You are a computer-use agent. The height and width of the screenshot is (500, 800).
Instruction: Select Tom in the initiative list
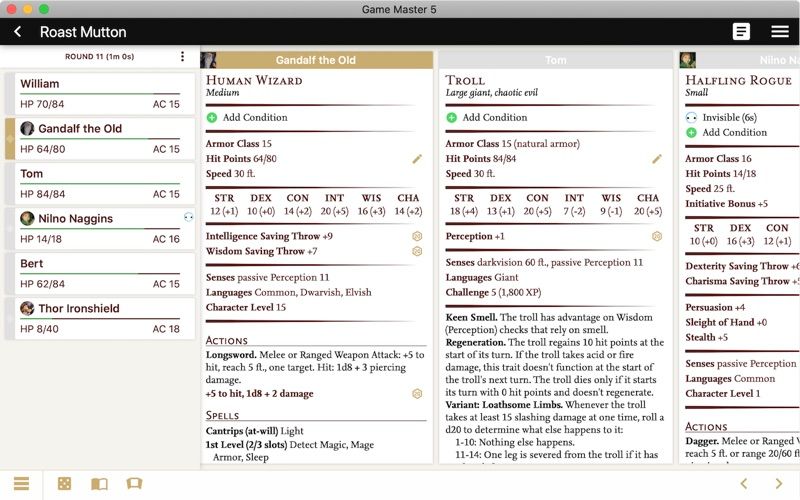click(100, 183)
